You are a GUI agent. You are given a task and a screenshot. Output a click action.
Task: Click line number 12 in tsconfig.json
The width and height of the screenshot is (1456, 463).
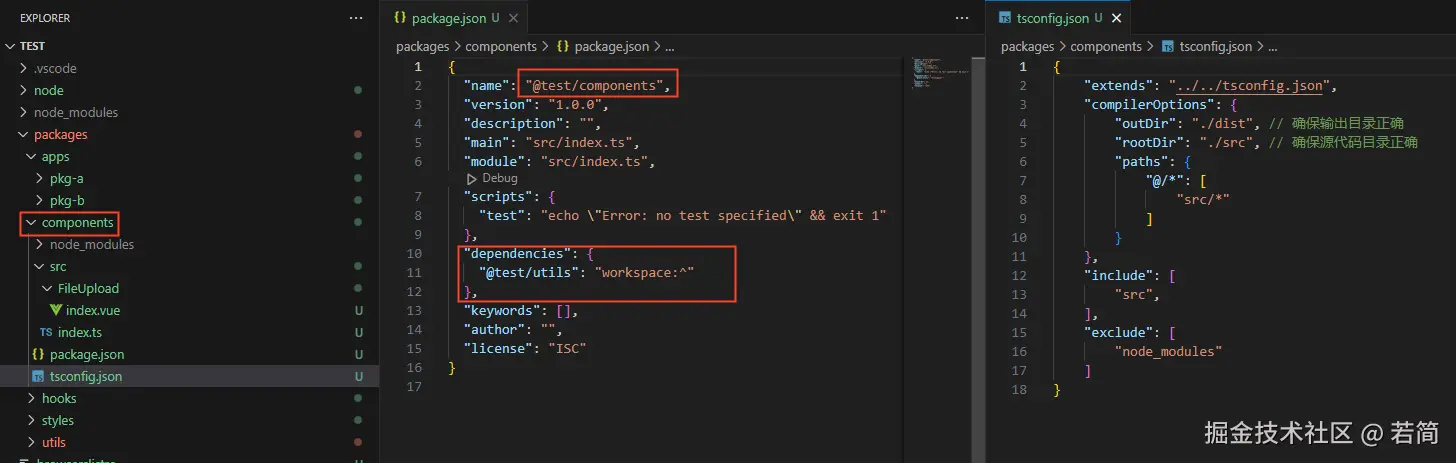coord(1020,275)
